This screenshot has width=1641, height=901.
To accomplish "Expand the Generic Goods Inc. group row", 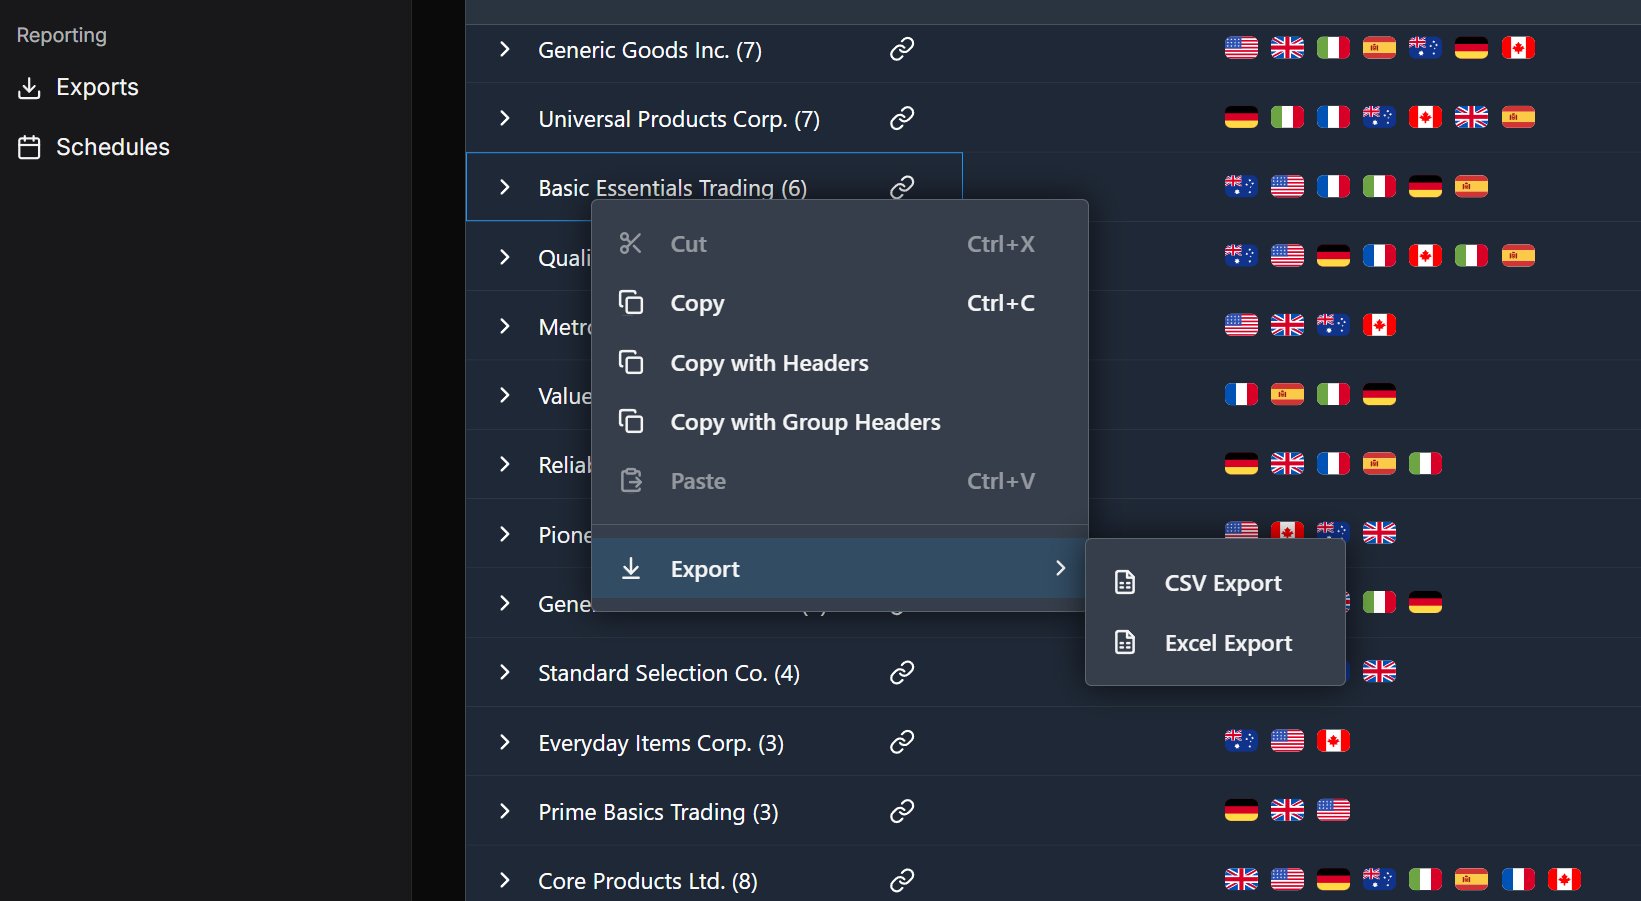I will [x=505, y=49].
